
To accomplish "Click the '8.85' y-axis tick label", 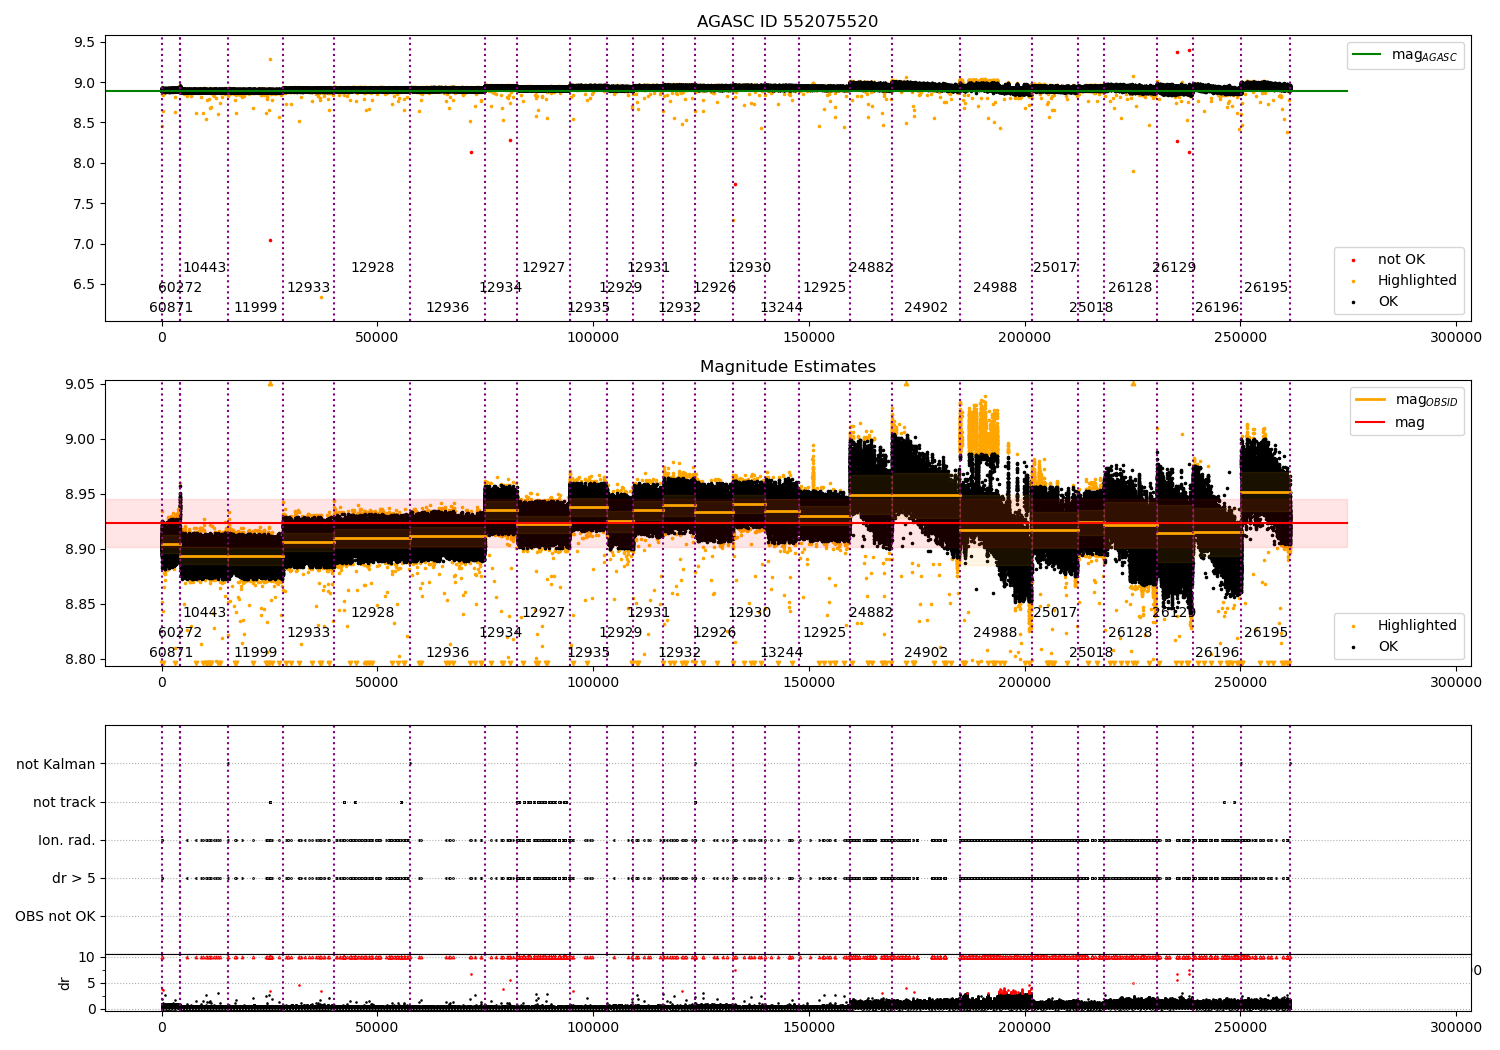I will (80, 605).
